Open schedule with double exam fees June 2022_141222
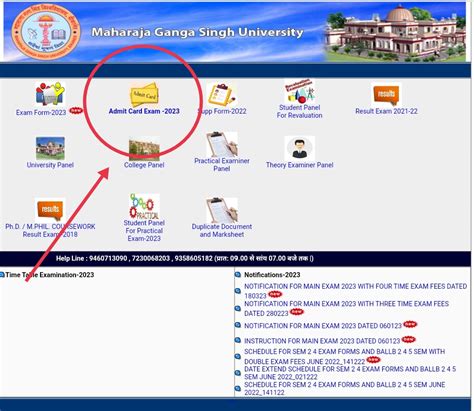This screenshot has height=411, width=474. click(344, 356)
